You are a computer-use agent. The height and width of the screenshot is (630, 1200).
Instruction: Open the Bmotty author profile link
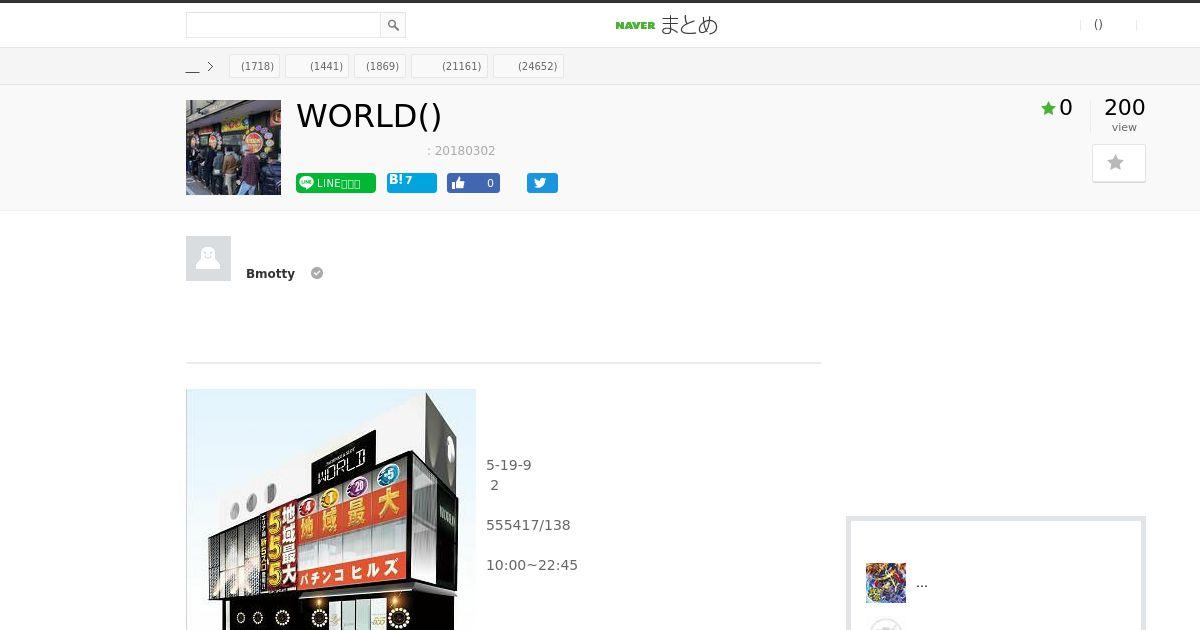[x=270, y=273]
